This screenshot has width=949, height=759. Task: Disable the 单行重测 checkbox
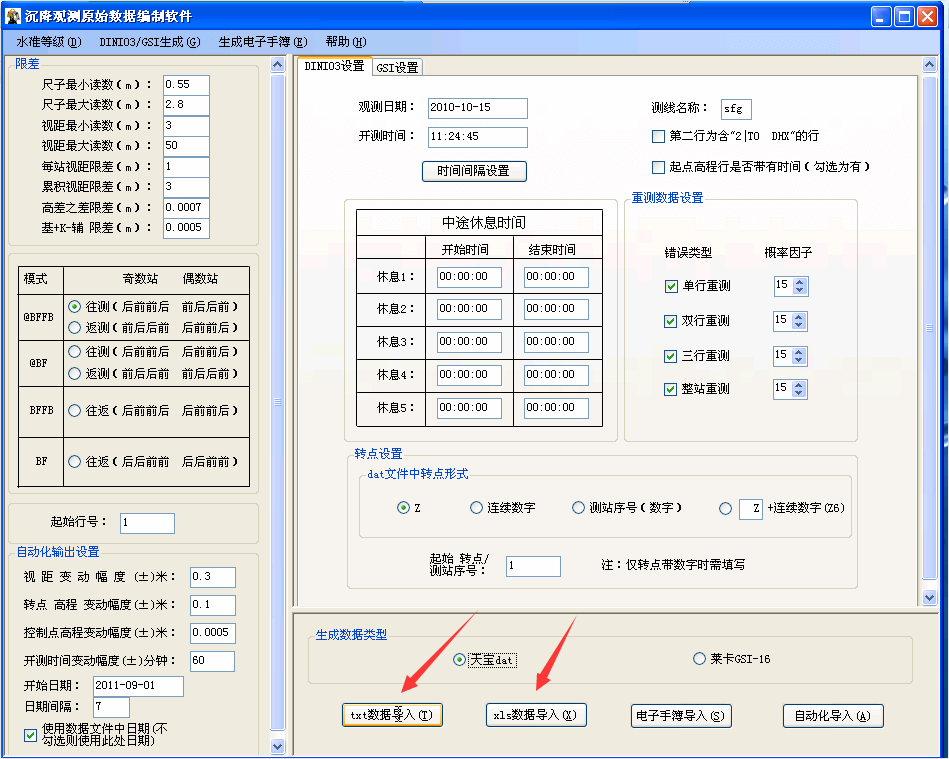670,286
